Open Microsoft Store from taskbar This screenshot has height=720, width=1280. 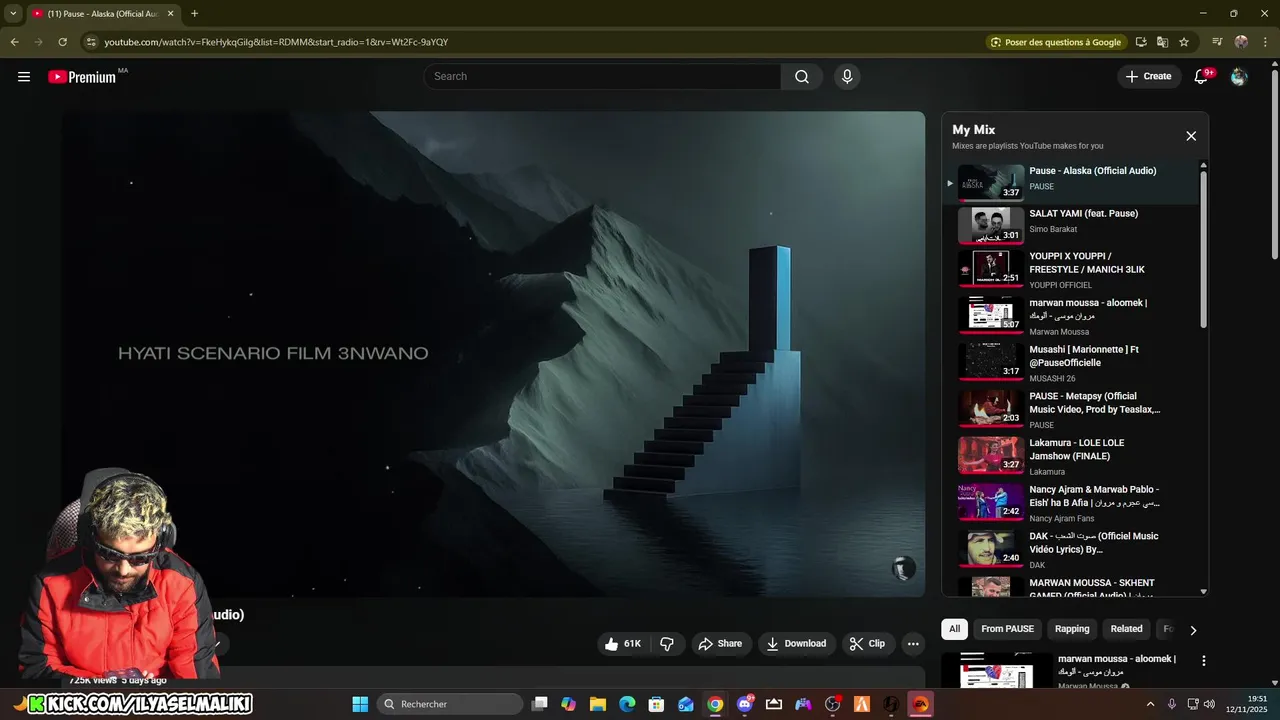tap(656, 704)
